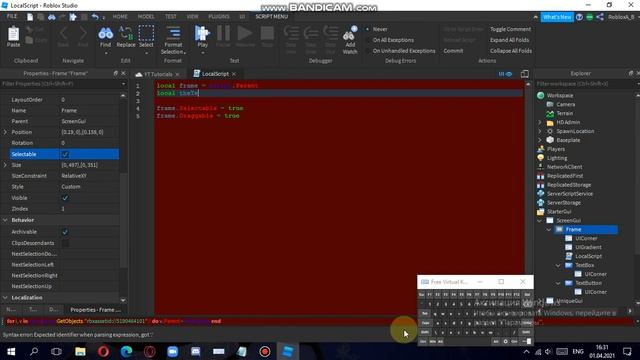The width and height of the screenshot is (640, 360).
Task: Select the LocalScript item in Explorer
Action: (x=588, y=256)
